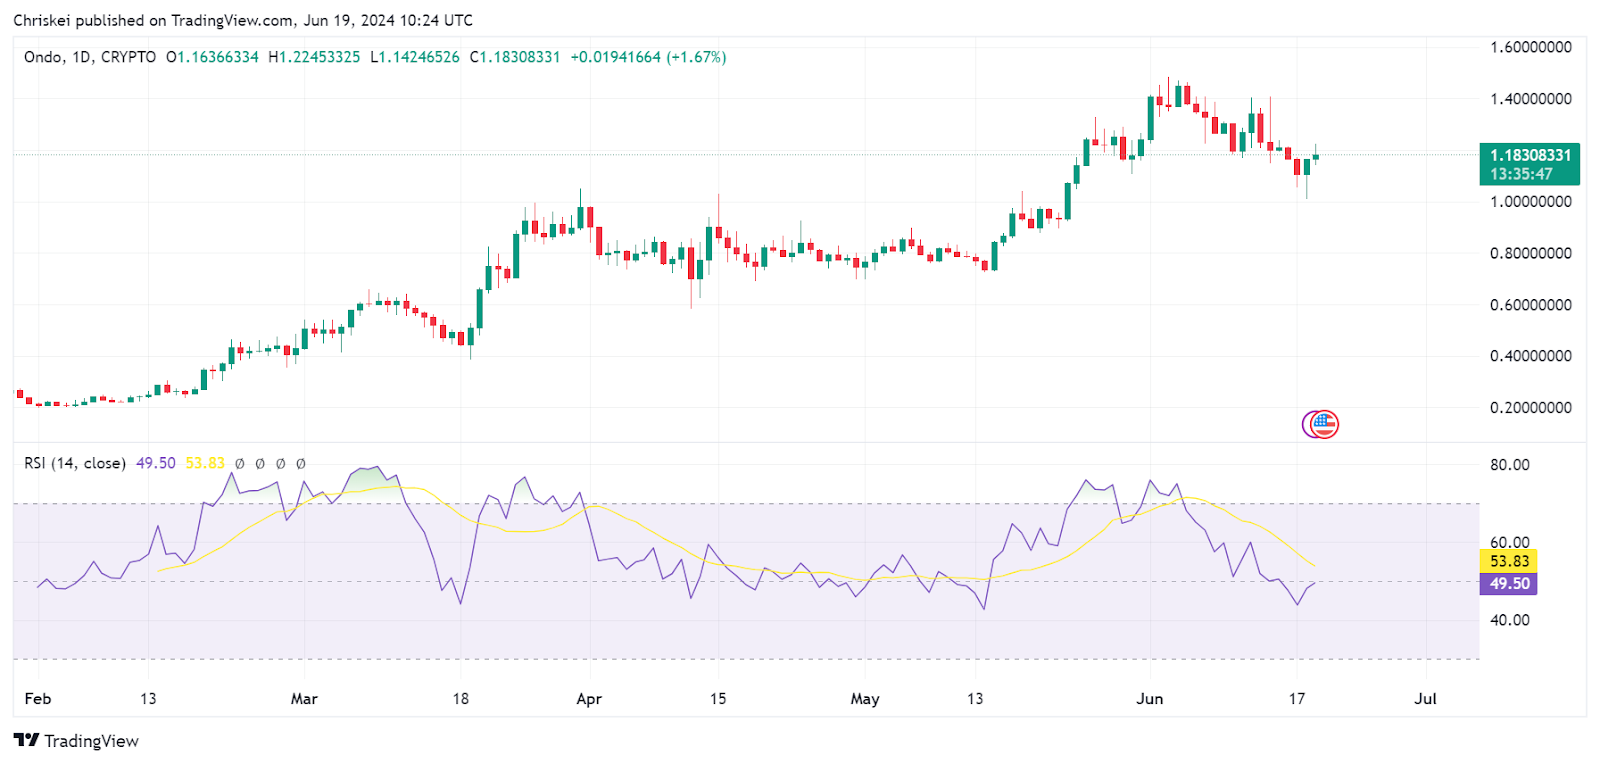Click the Feb date axis label
Image resolution: width=1600 pixels, height=764 pixels.
point(37,699)
